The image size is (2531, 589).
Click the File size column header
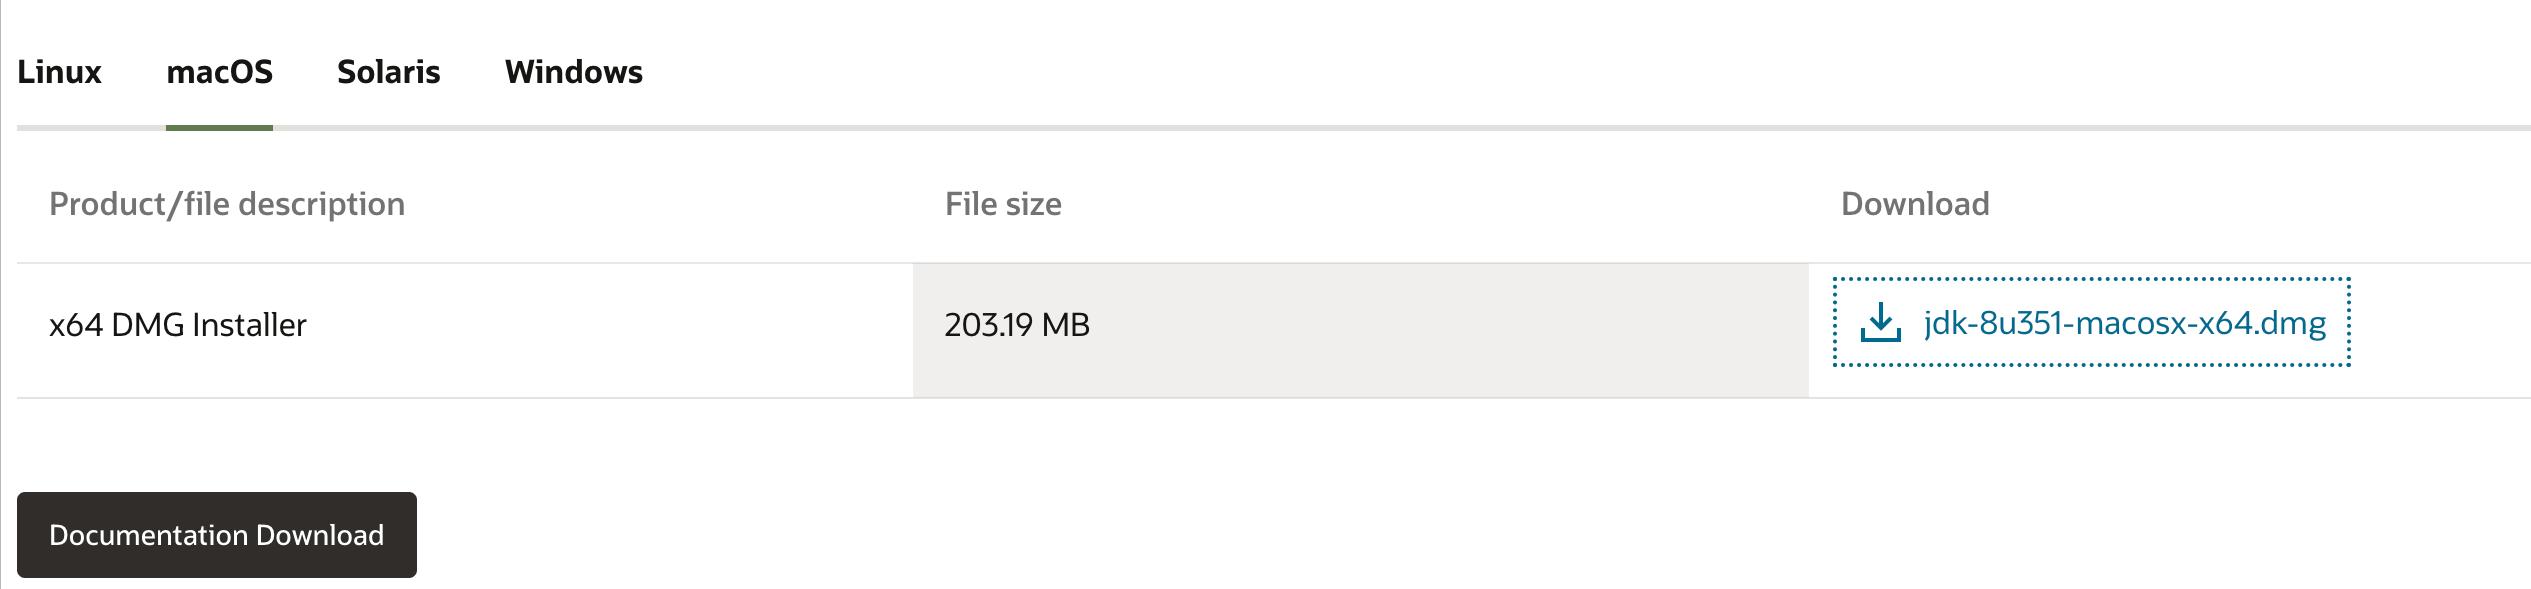click(1003, 204)
